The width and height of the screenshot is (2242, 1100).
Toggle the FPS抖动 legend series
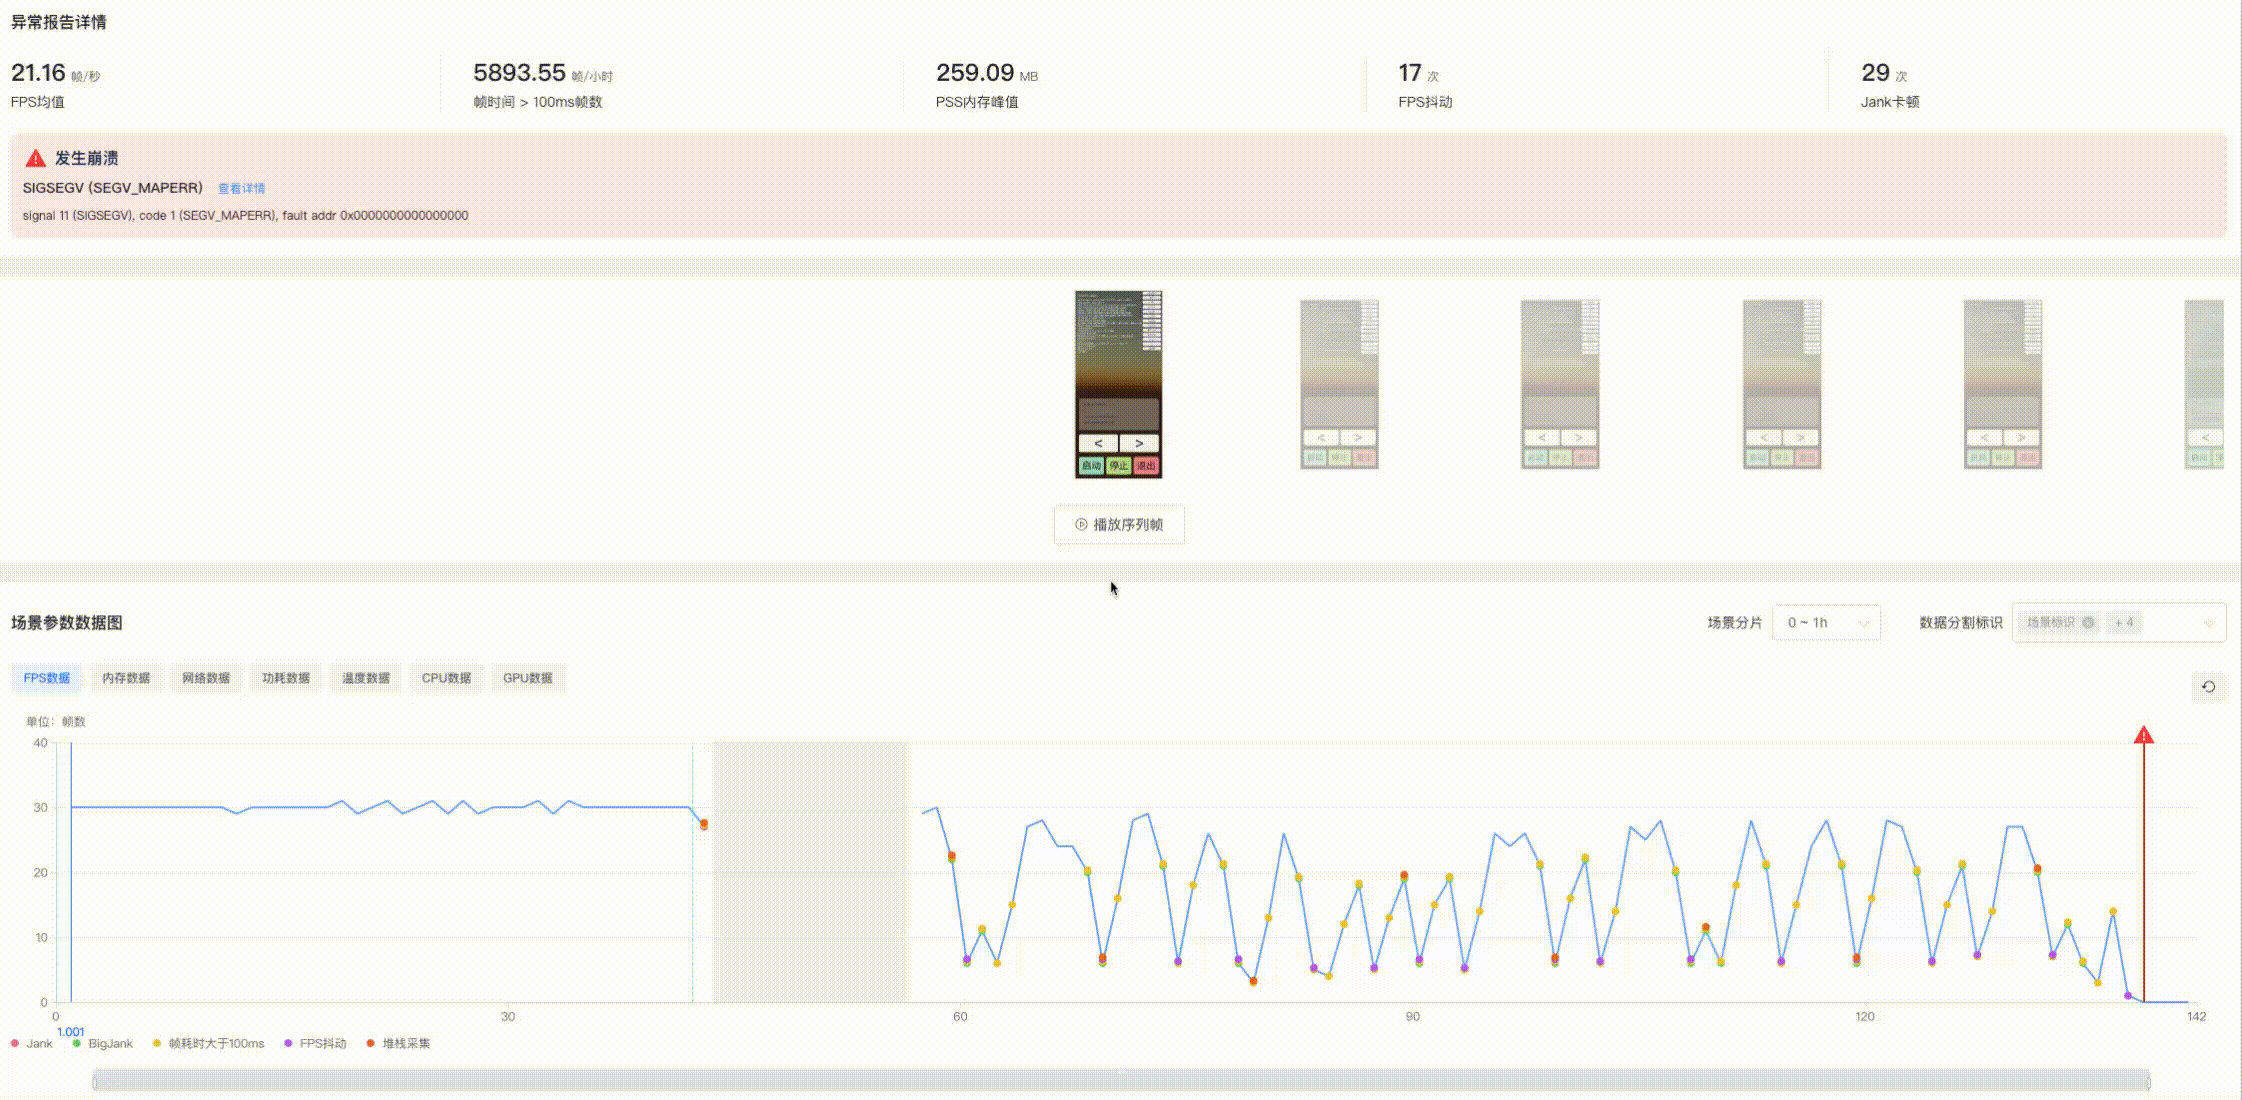315,1044
